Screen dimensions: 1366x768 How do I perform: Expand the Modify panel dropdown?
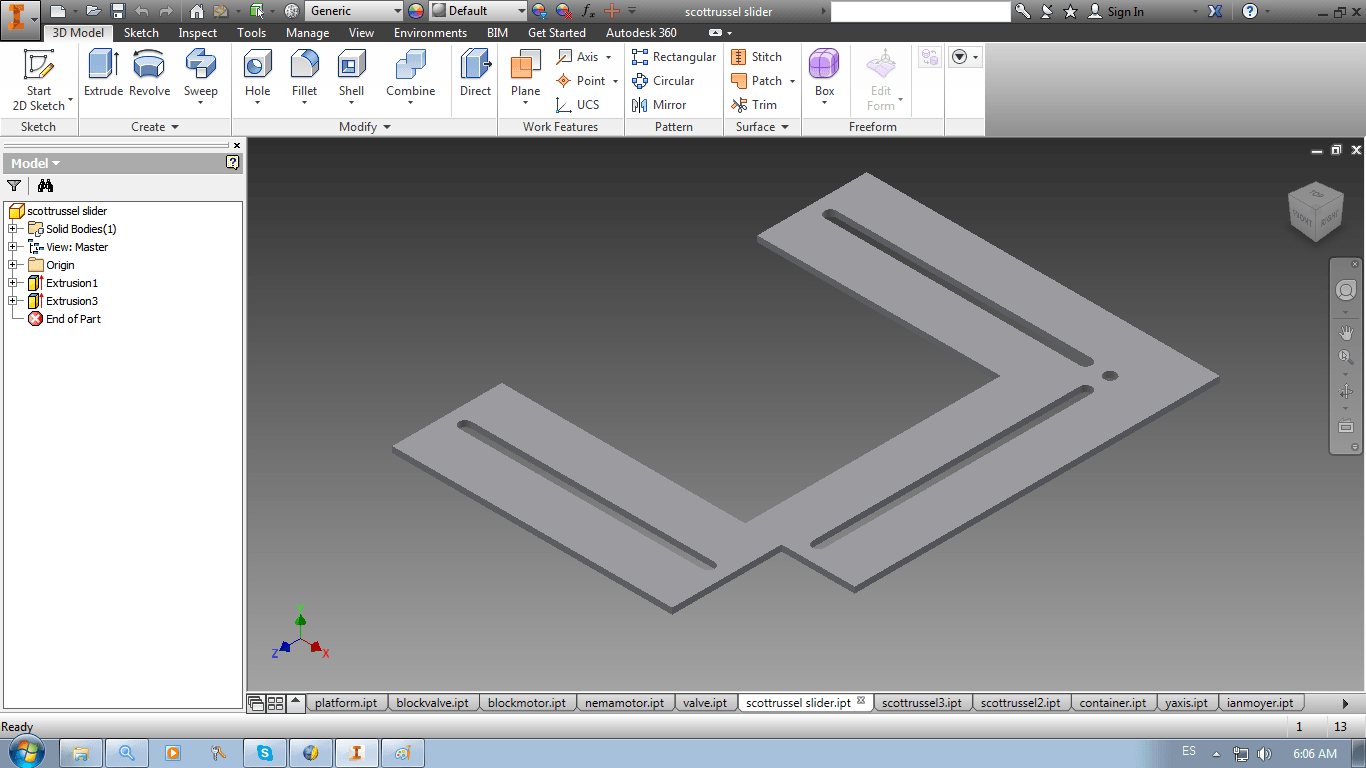tap(365, 127)
